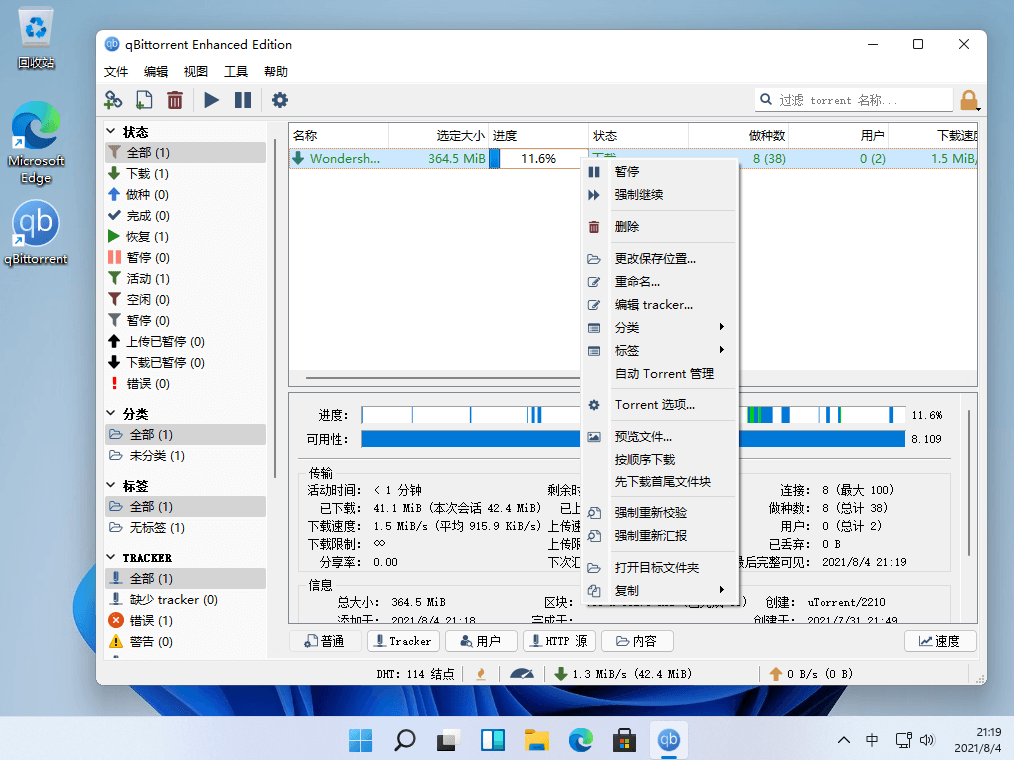Select the 错误 (1) tracker filter
Screen dimensions: 1014x760
click(x=186, y=621)
